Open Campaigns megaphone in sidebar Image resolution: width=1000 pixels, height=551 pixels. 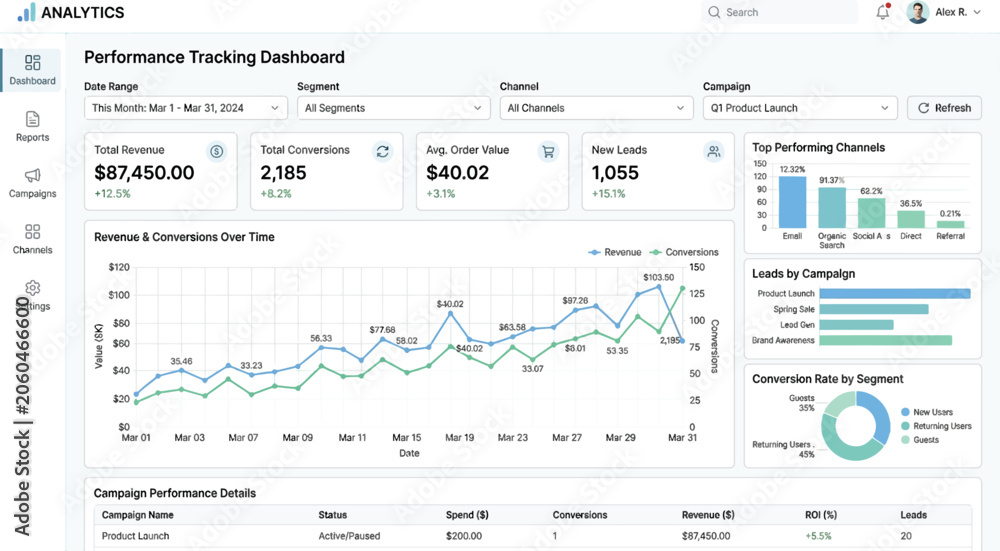click(x=33, y=183)
